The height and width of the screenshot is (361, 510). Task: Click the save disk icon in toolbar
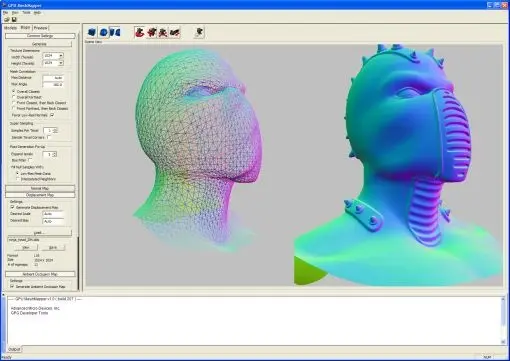coord(14,19)
